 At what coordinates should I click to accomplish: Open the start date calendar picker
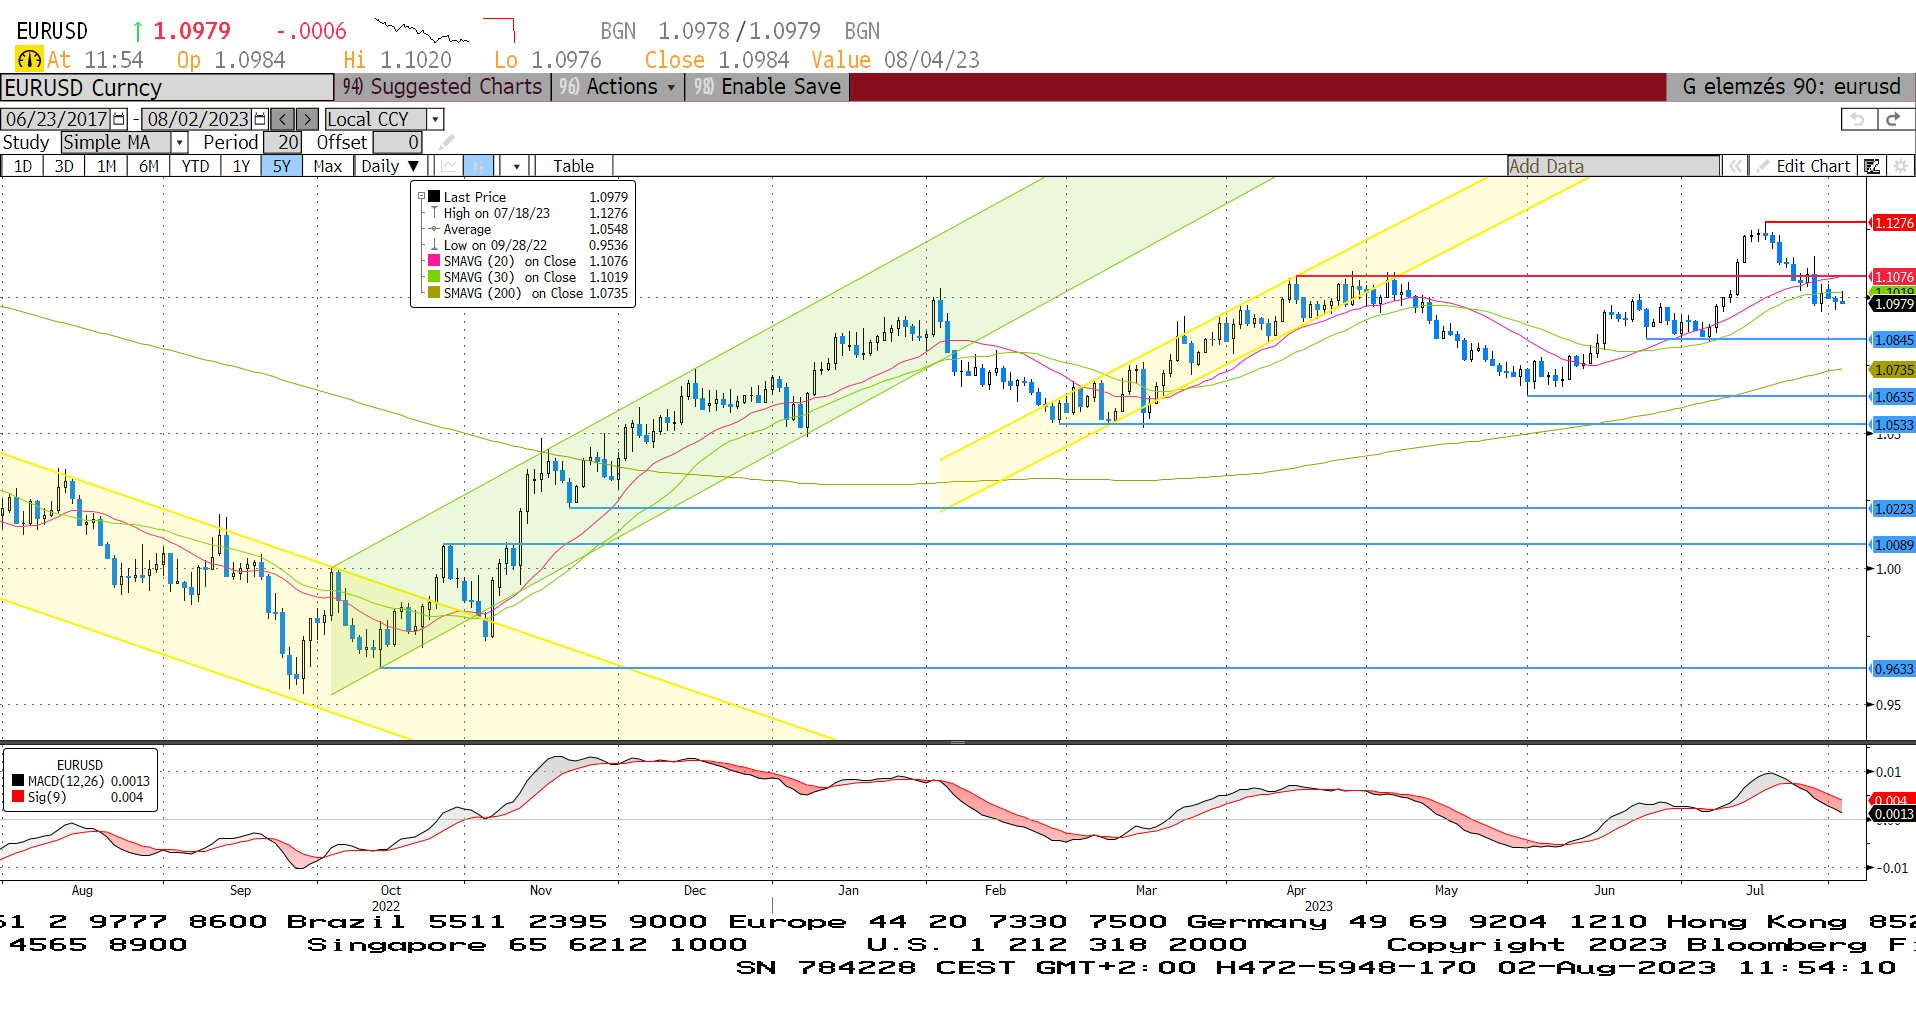tap(120, 119)
